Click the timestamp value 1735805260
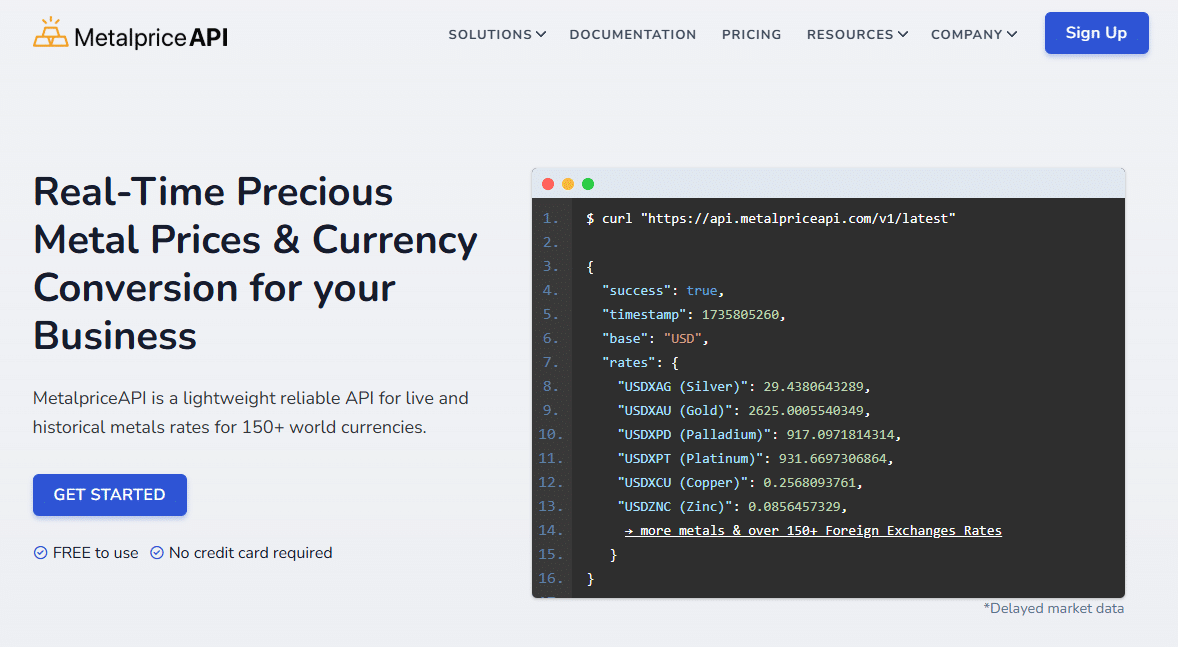This screenshot has width=1178, height=647. click(740, 315)
